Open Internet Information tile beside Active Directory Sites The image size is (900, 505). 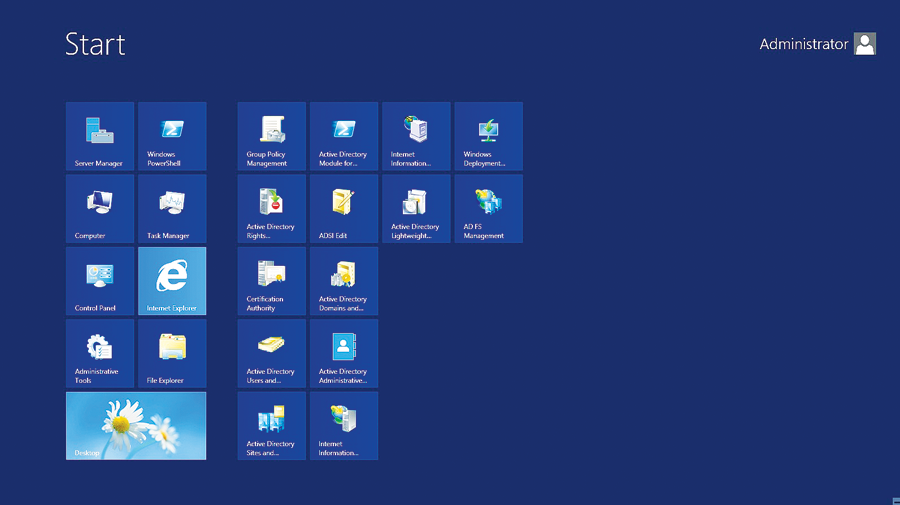tap(344, 426)
